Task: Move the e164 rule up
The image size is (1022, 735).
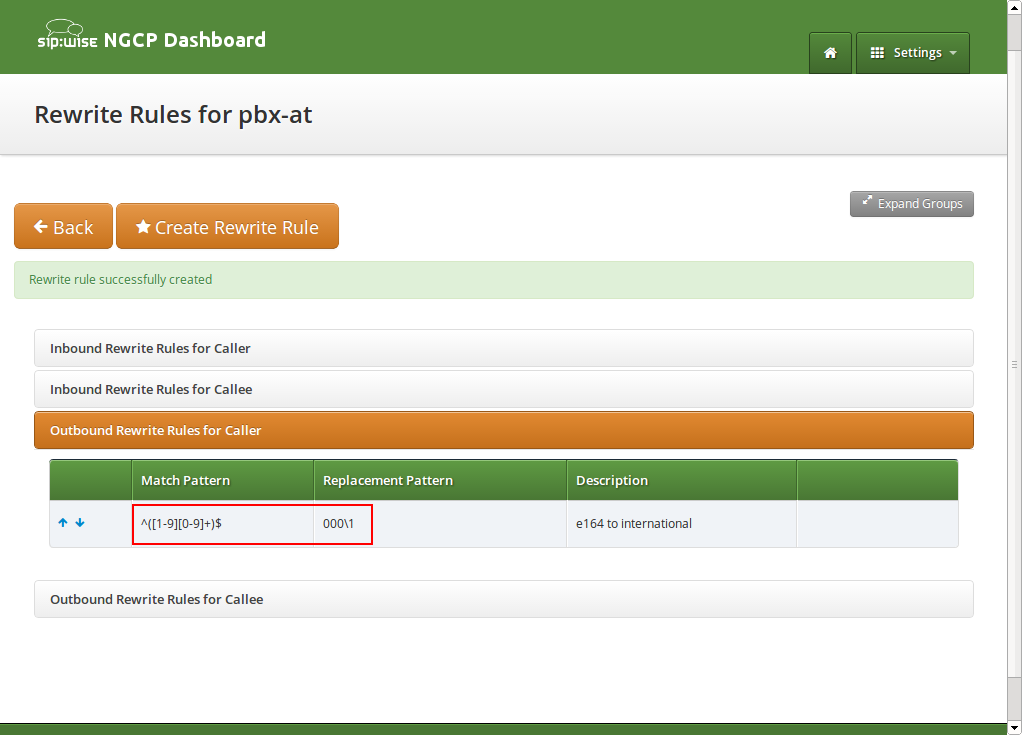Action: [x=63, y=523]
